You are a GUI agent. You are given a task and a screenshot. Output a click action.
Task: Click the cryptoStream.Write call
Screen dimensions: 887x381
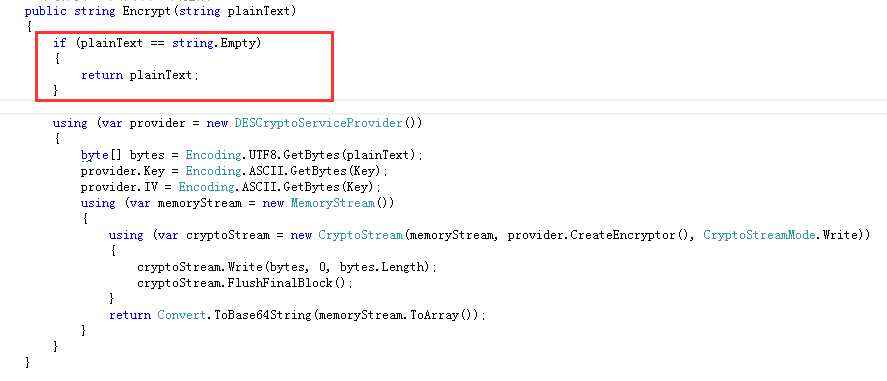point(201,267)
